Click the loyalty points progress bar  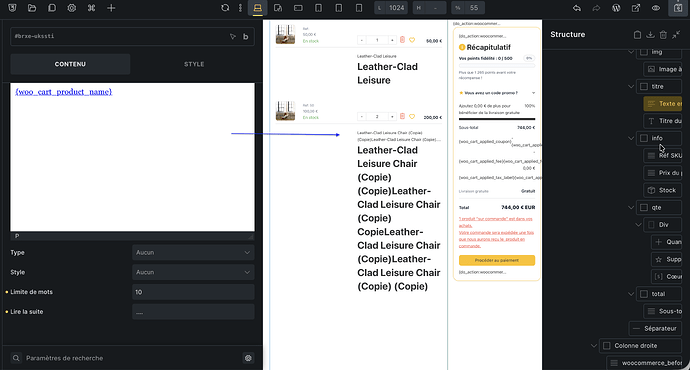tap(497, 66)
